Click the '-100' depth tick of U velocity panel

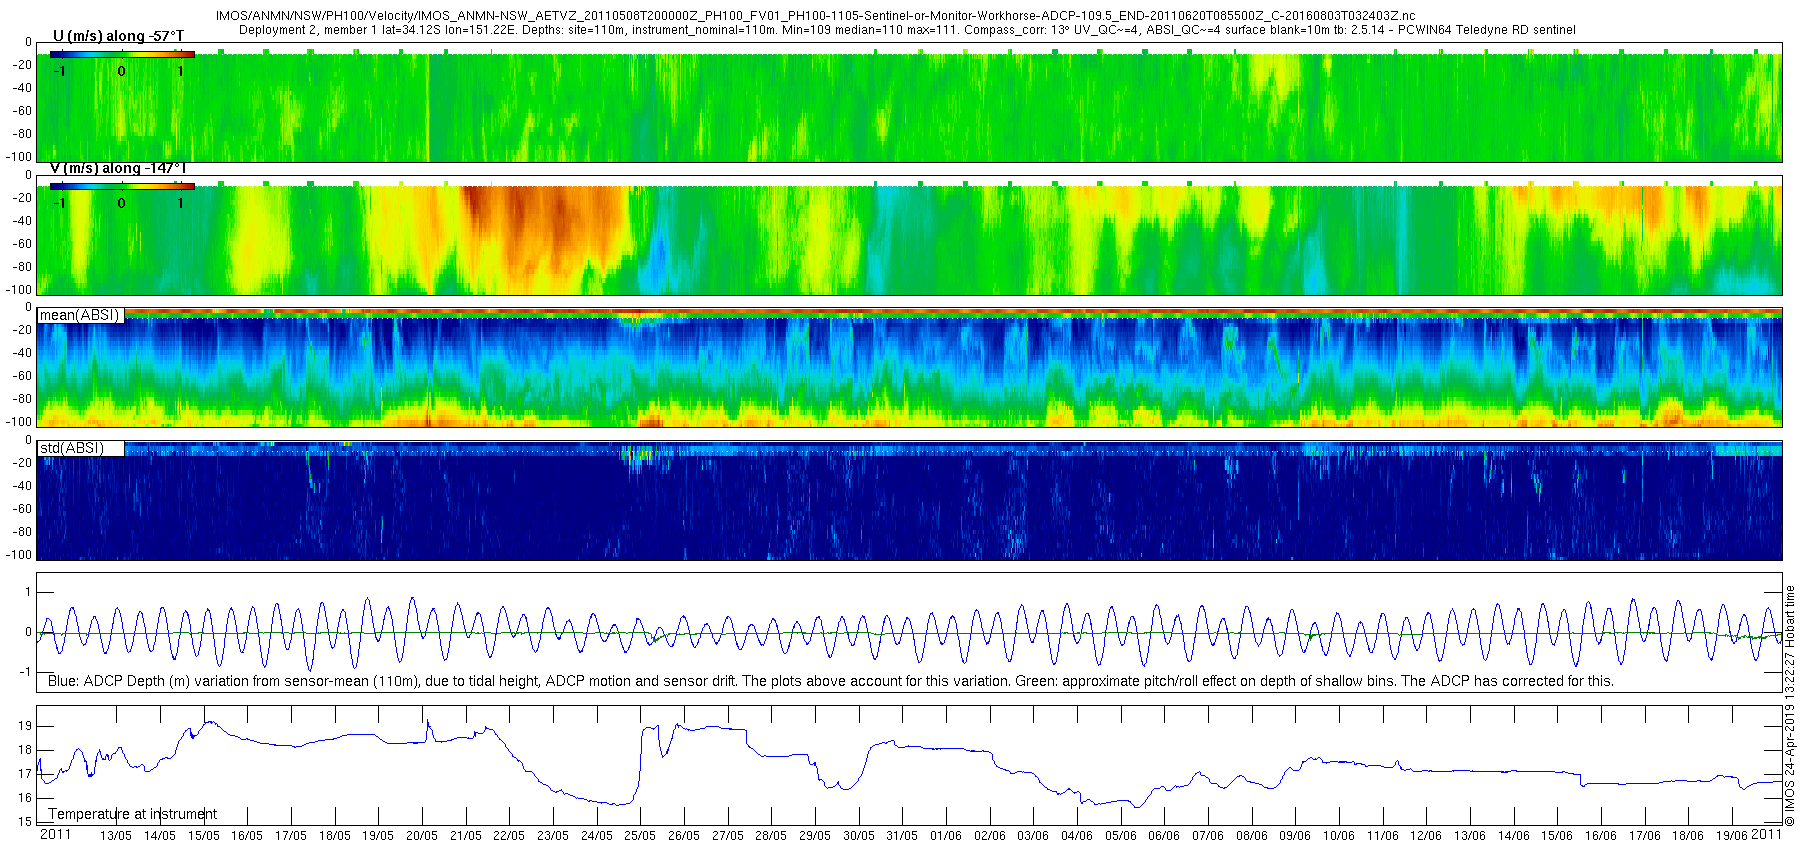tap(19, 157)
